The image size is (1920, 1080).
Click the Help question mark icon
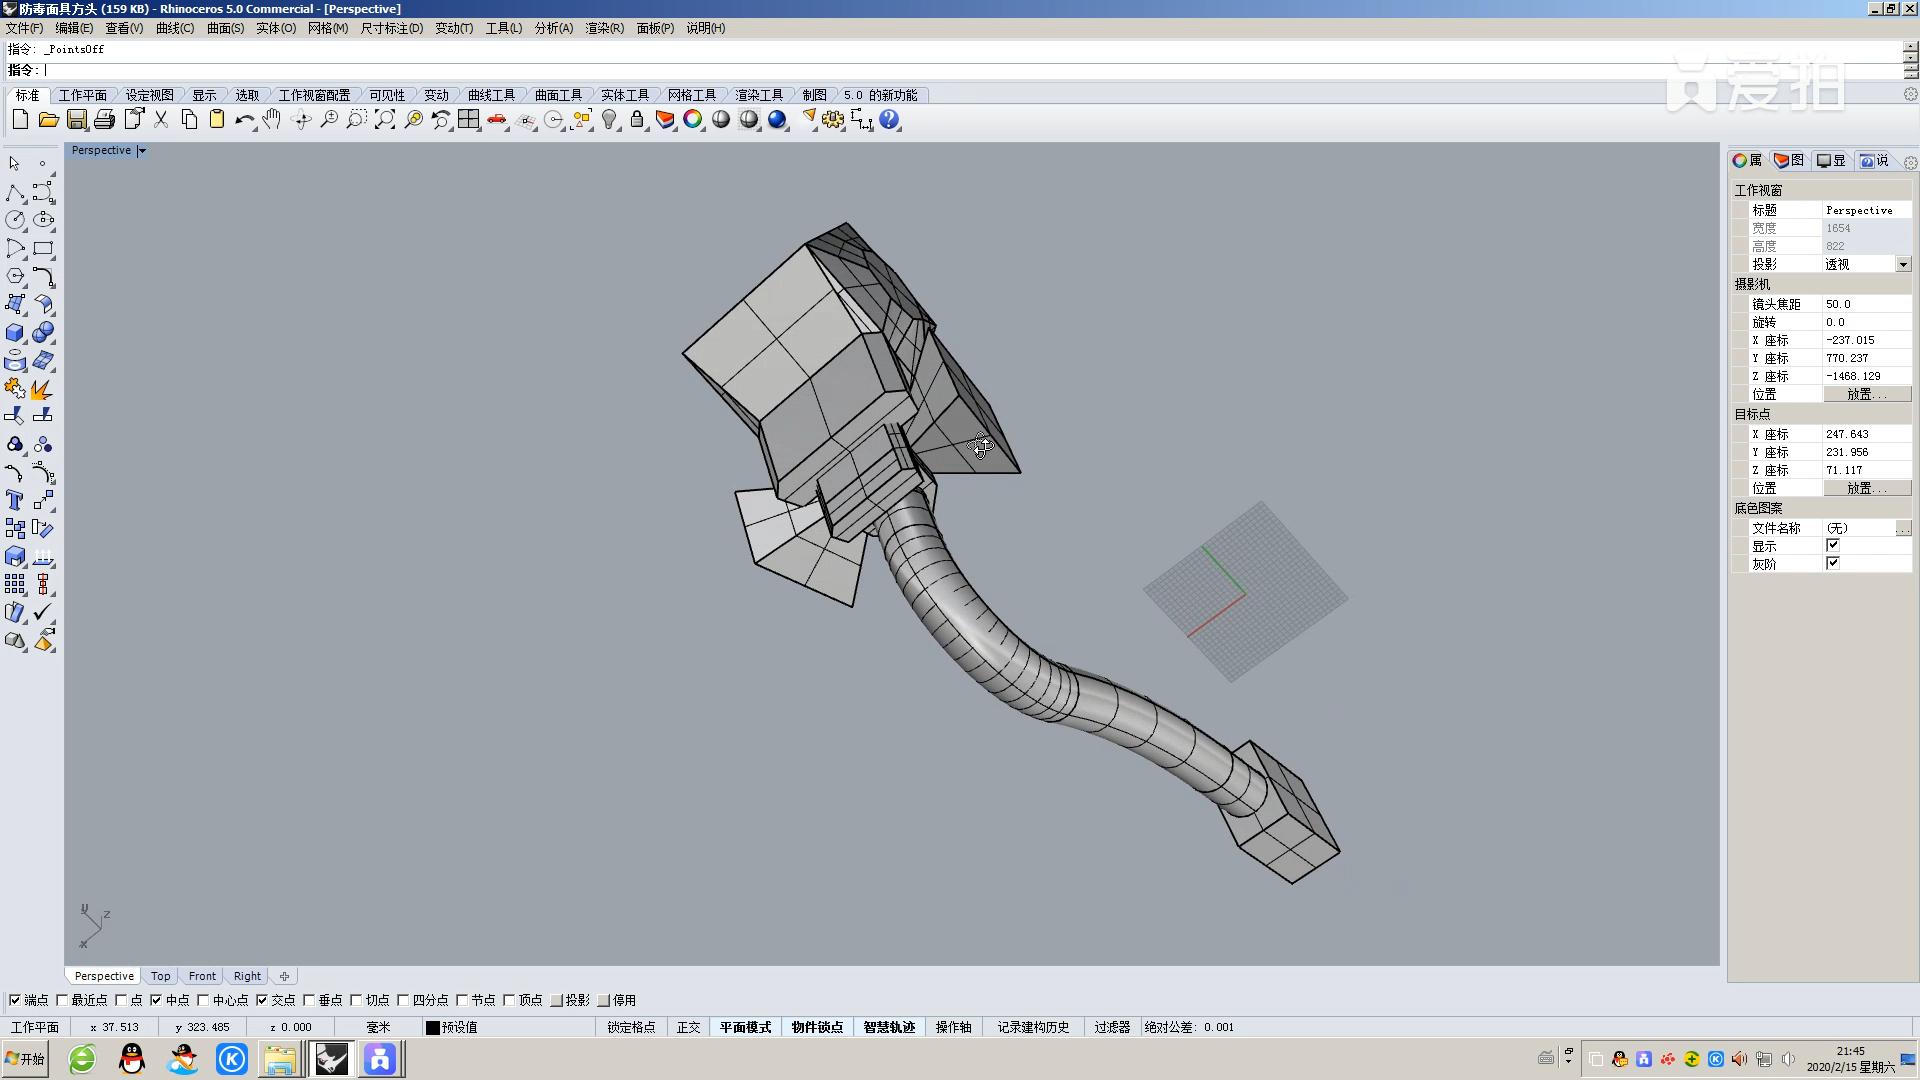point(889,120)
